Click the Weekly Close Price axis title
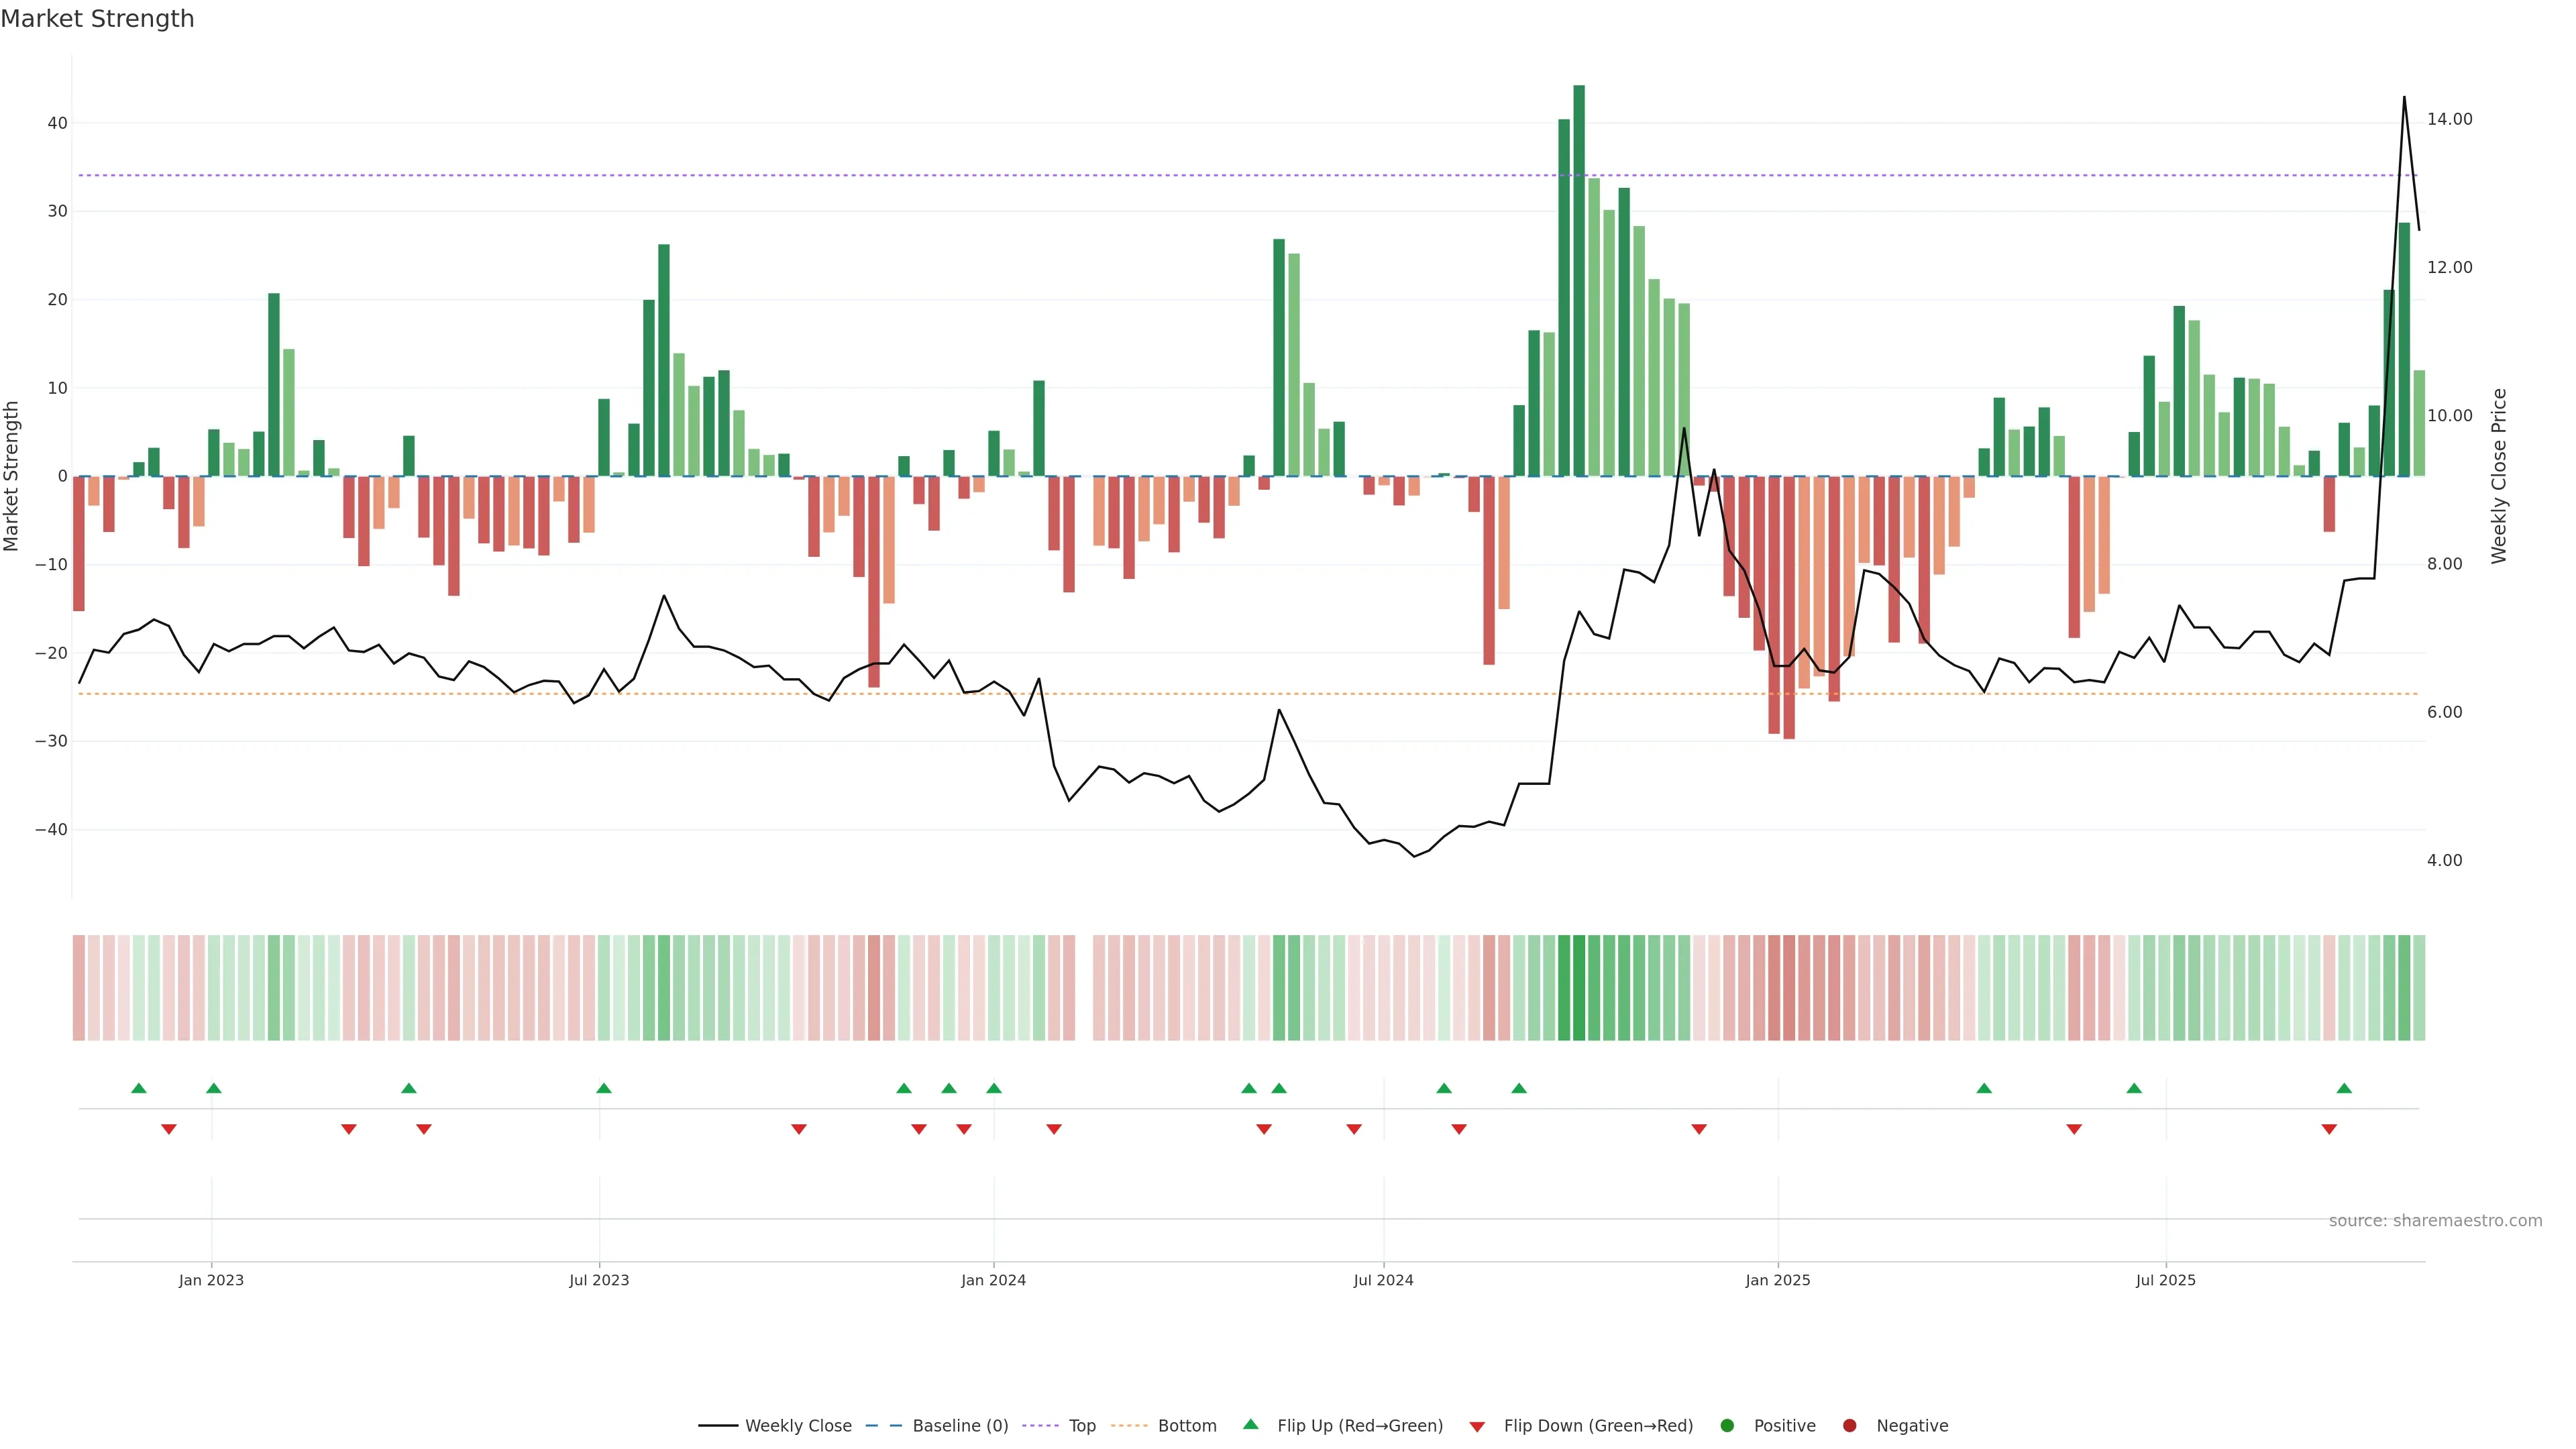This screenshot has width=2576, height=1449. click(2499, 476)
